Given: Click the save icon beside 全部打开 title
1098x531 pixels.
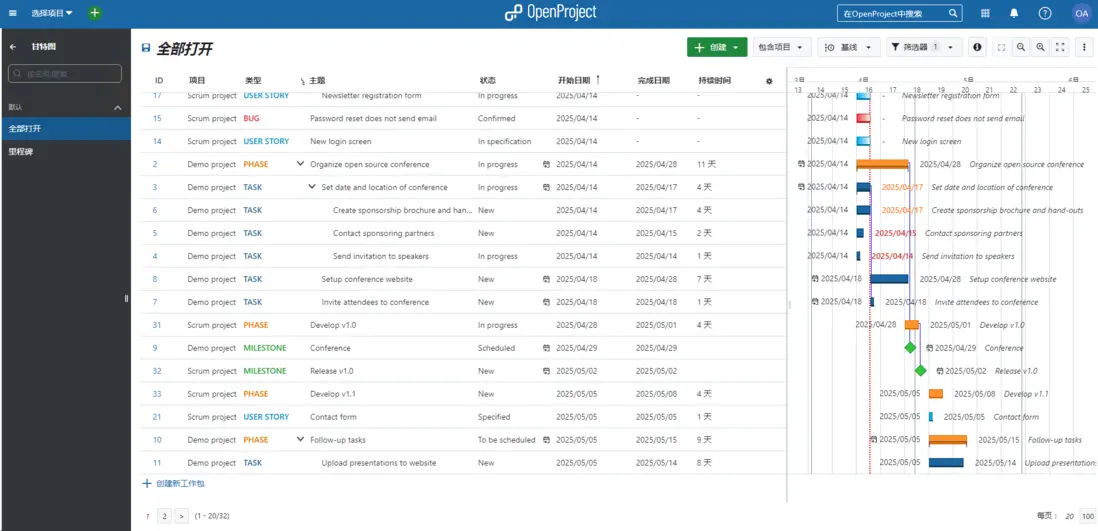Looking at the screenshot, I should pyautogui.click(x=146, y=48).
